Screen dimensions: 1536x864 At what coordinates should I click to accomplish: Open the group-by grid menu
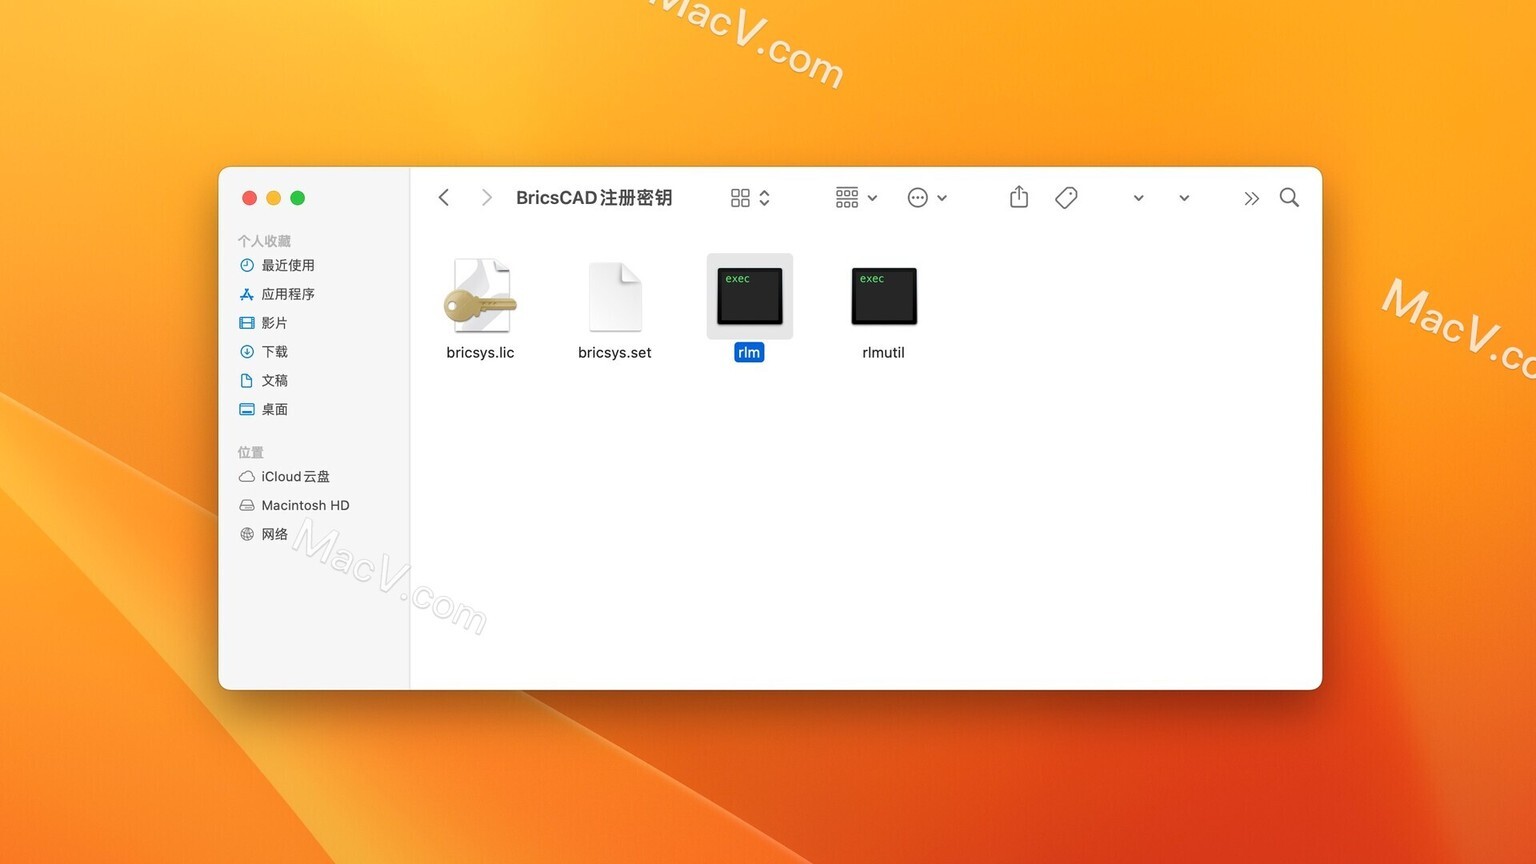coord(856,198)
